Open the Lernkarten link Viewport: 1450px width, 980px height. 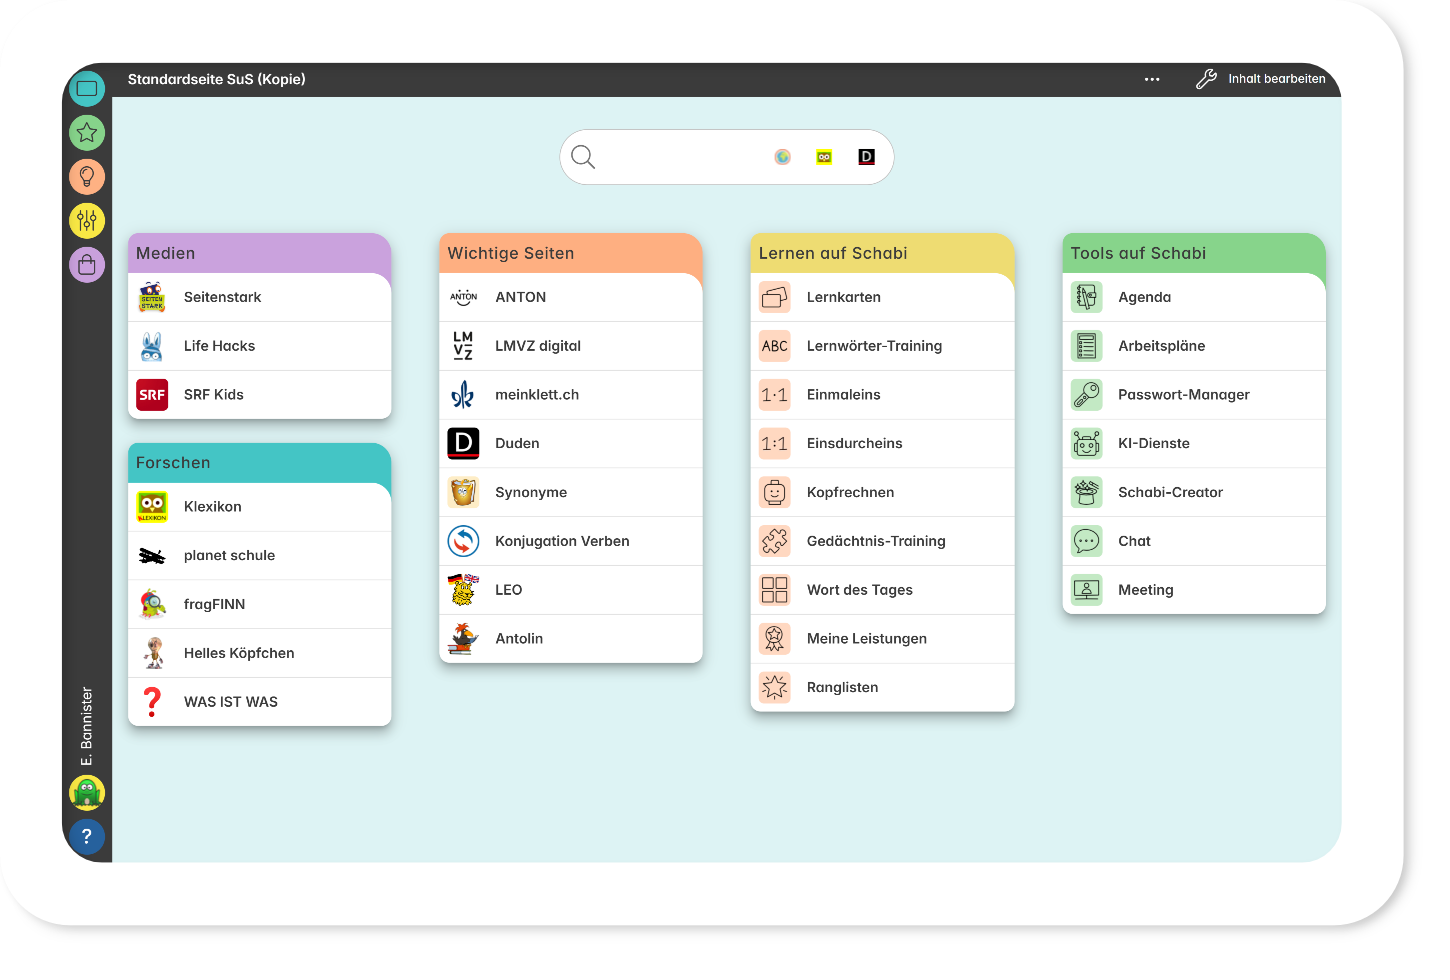[x=844, y=297]
